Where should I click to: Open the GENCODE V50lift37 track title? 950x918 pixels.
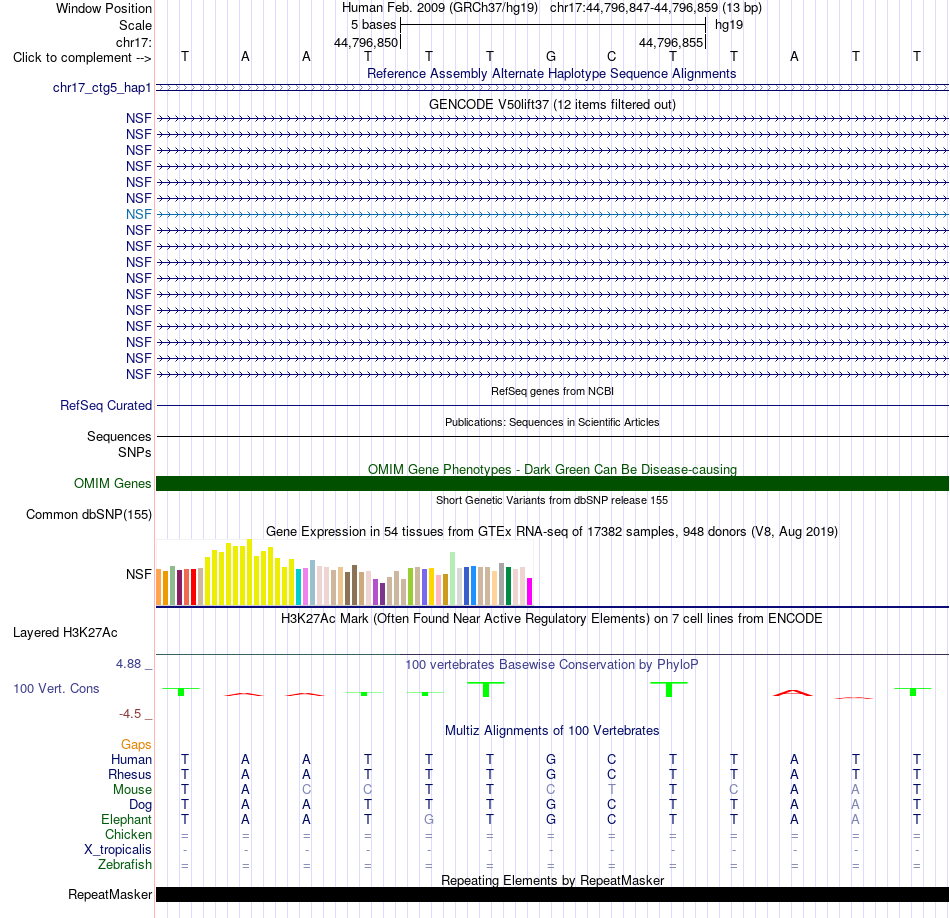coord(552,104)
